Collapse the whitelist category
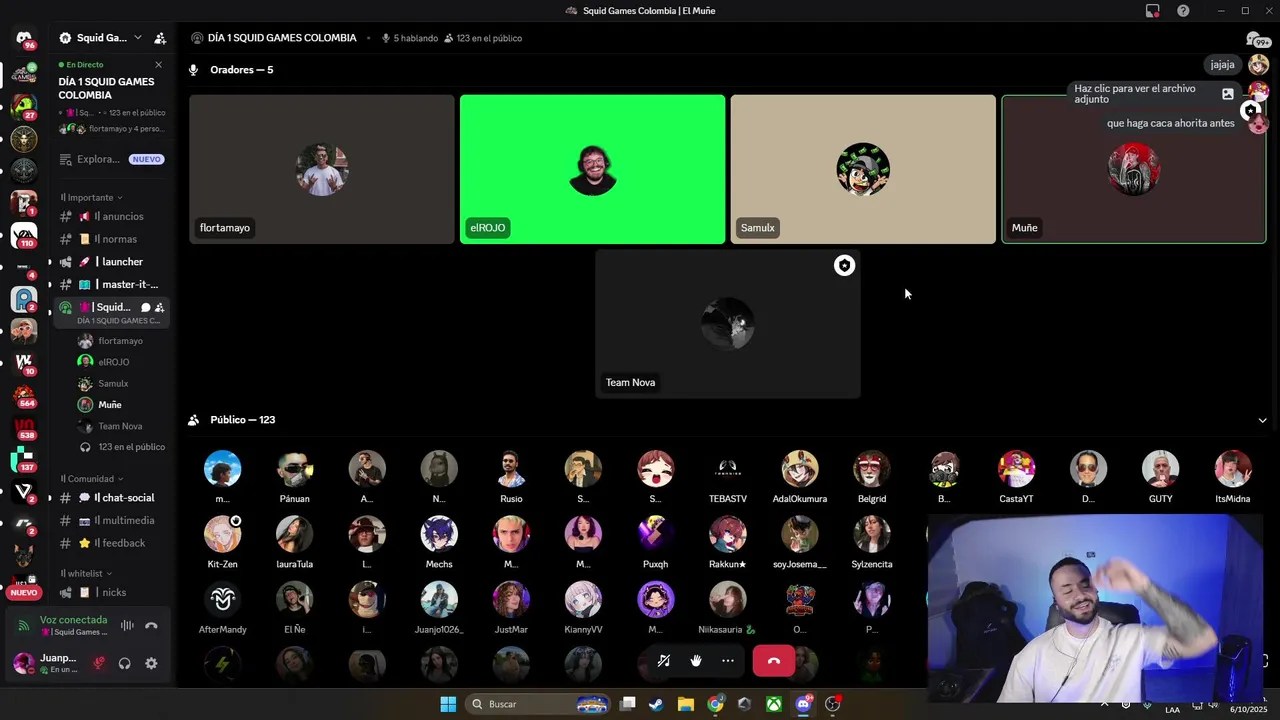The image size is (1280, 720). pyautogui.click(x=86, y=574)
